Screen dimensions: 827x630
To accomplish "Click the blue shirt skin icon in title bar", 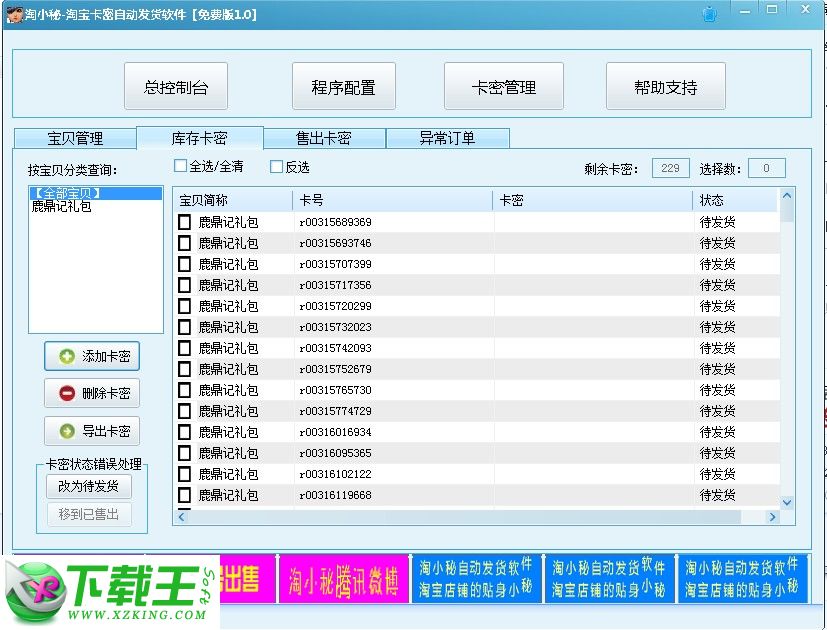I will coord(710,14).
